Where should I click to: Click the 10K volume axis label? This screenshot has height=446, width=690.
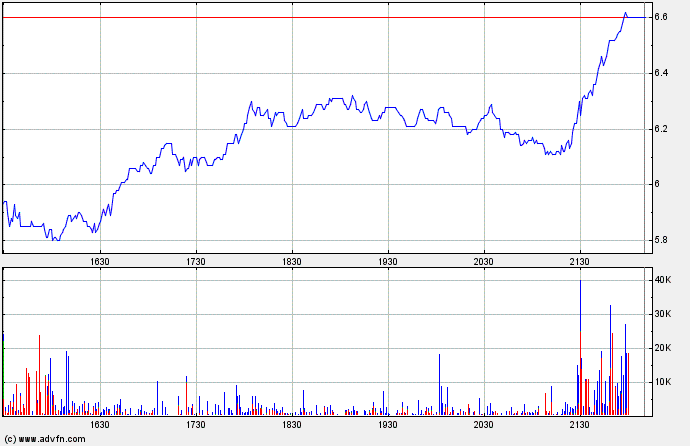click(663, 382)
